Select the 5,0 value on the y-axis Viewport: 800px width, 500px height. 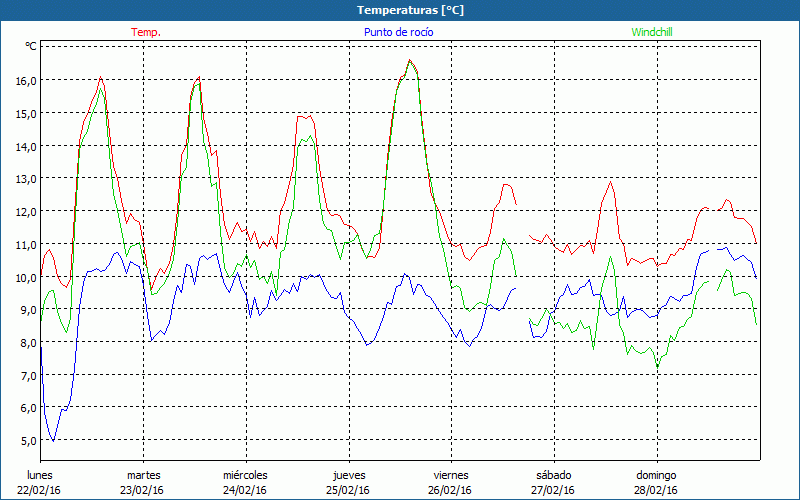coord(24,441)
